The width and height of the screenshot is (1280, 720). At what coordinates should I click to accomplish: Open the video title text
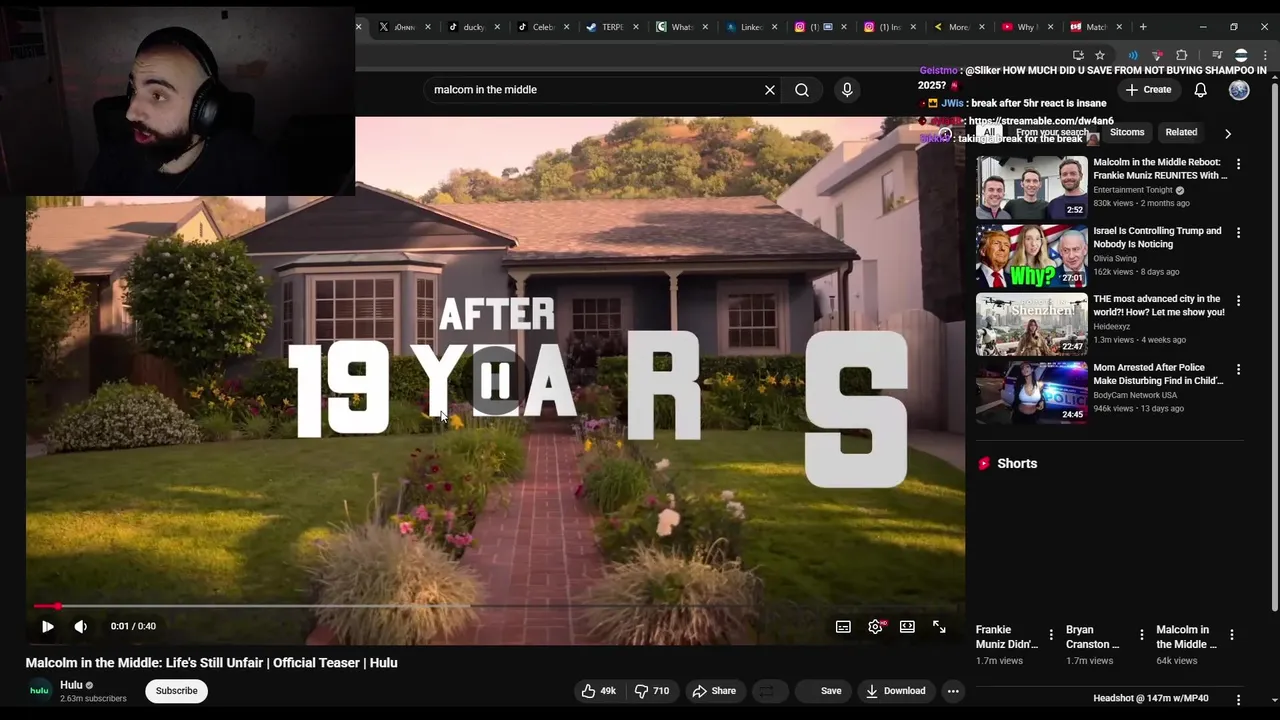(x=212, y=663)
